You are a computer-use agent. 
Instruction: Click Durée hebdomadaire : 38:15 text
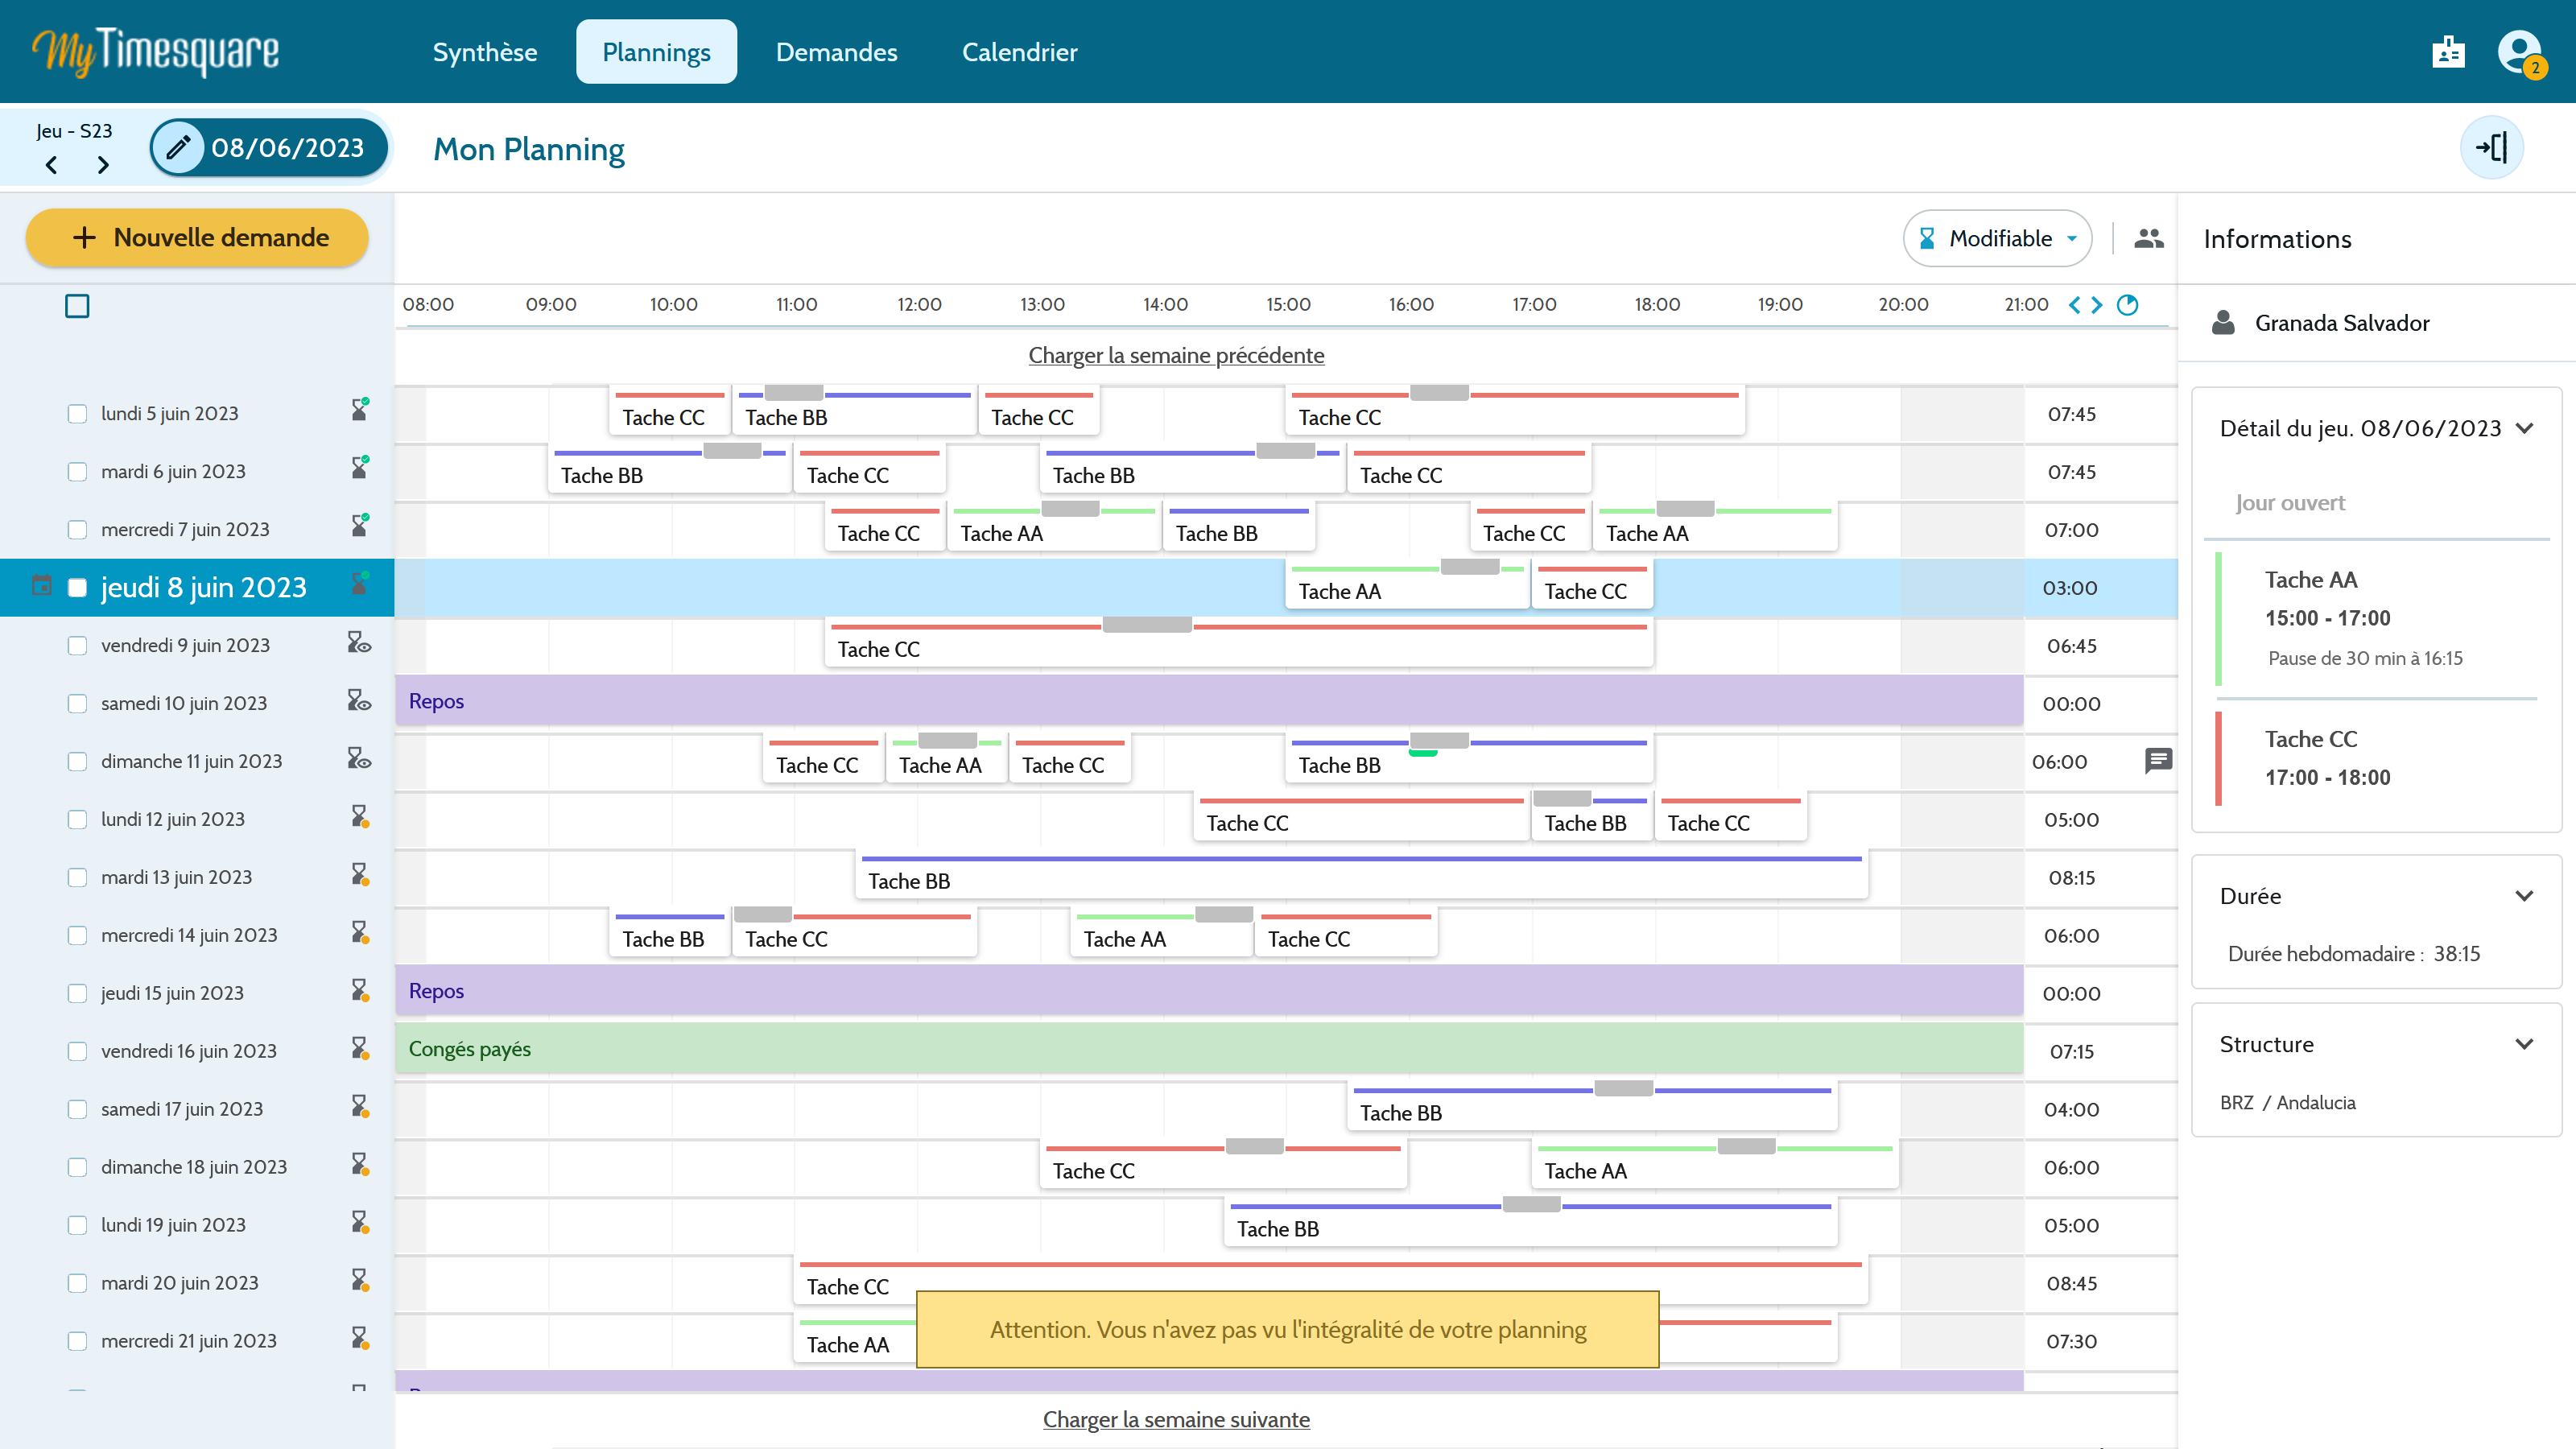(2354, 954)
